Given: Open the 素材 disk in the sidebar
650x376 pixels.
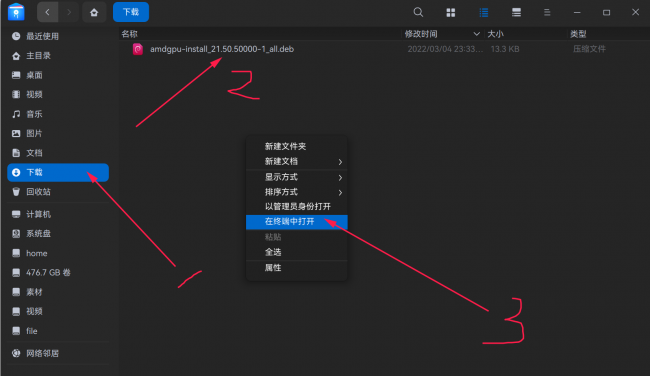Looking at the screenshot, I should 58,292.
